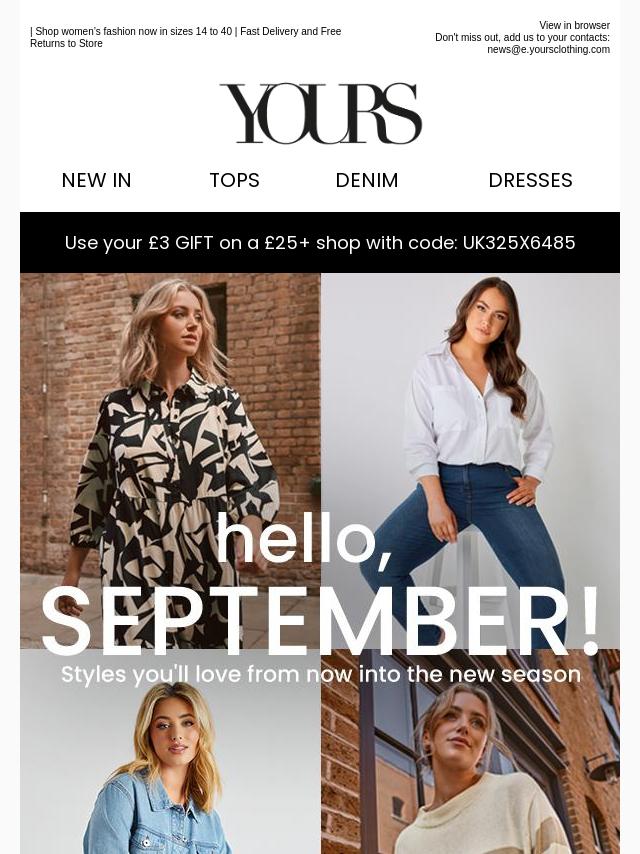Image resolution: width=640 pixels, height=854 pixels.
Task: Click 'Don't miss out, add us' text
Action: 522,37
